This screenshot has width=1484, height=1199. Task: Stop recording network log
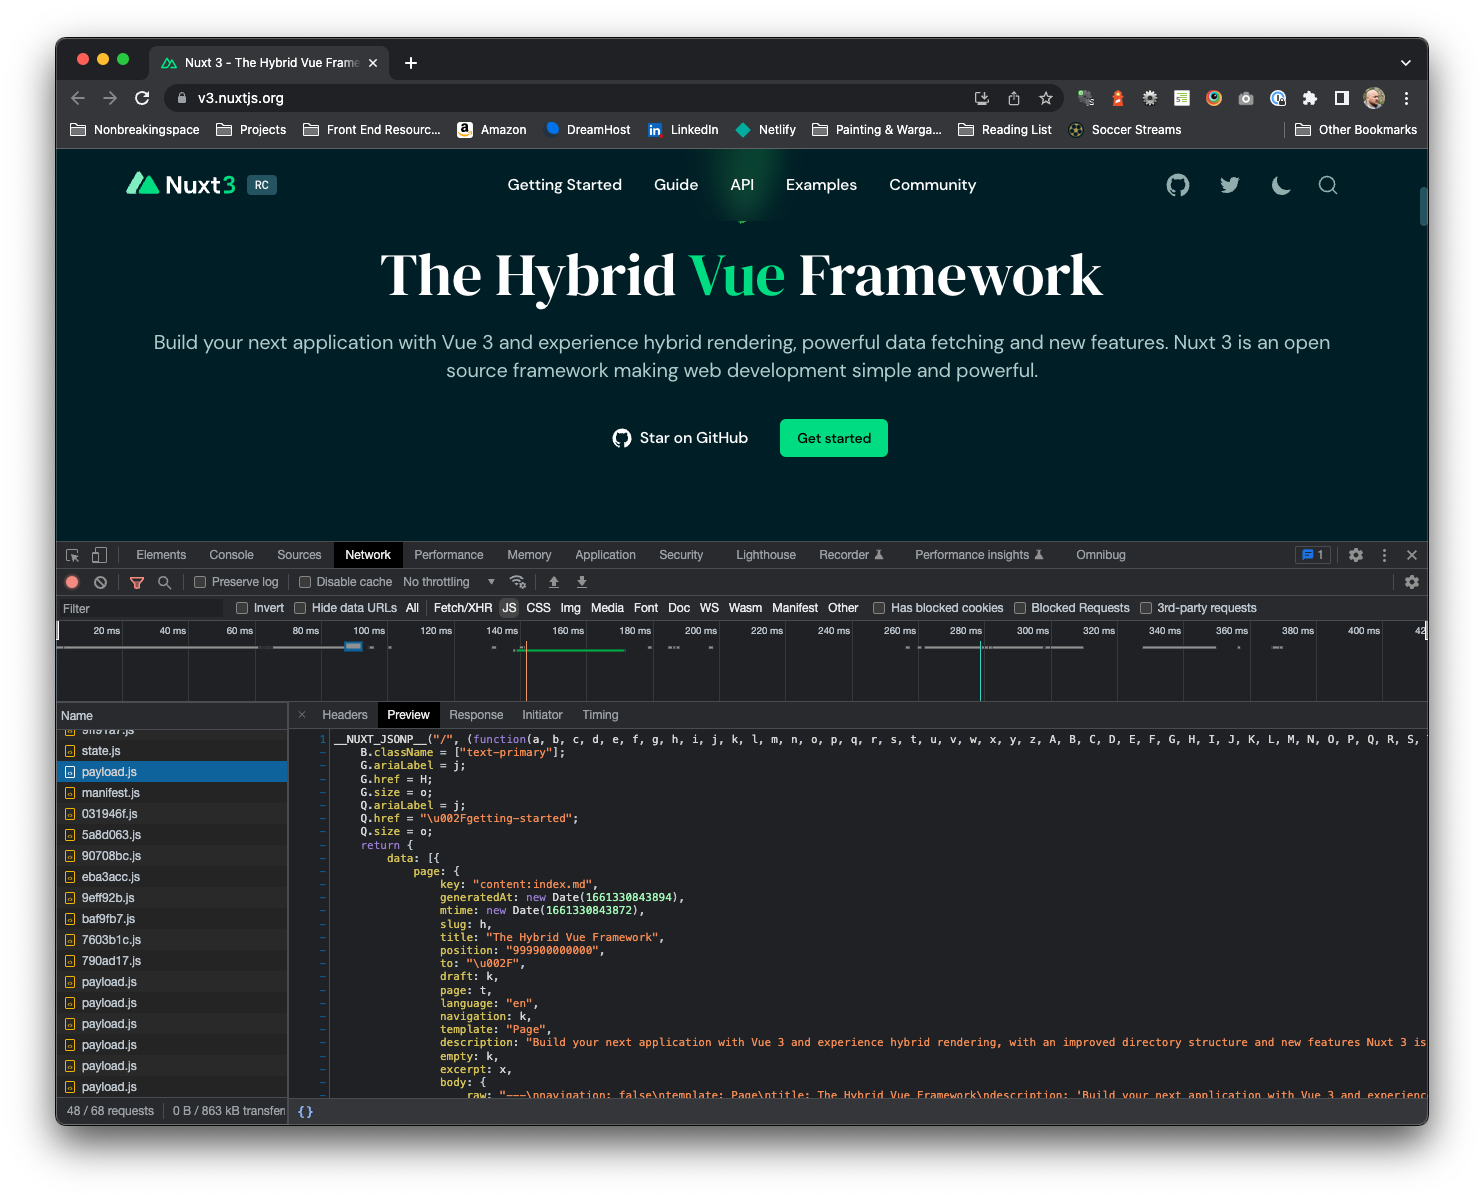pos(71,581)
